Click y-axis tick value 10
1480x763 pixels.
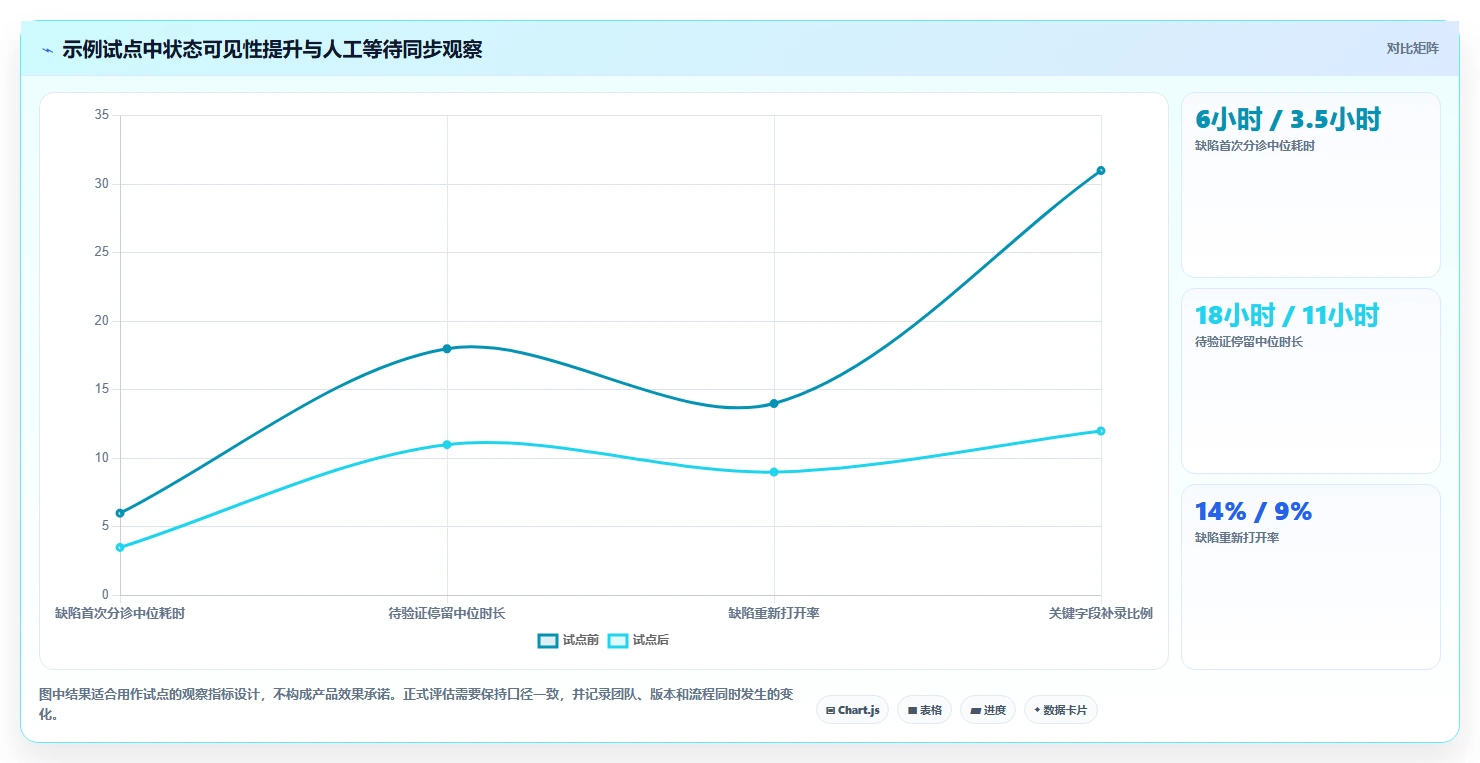[x=101, y=458]
